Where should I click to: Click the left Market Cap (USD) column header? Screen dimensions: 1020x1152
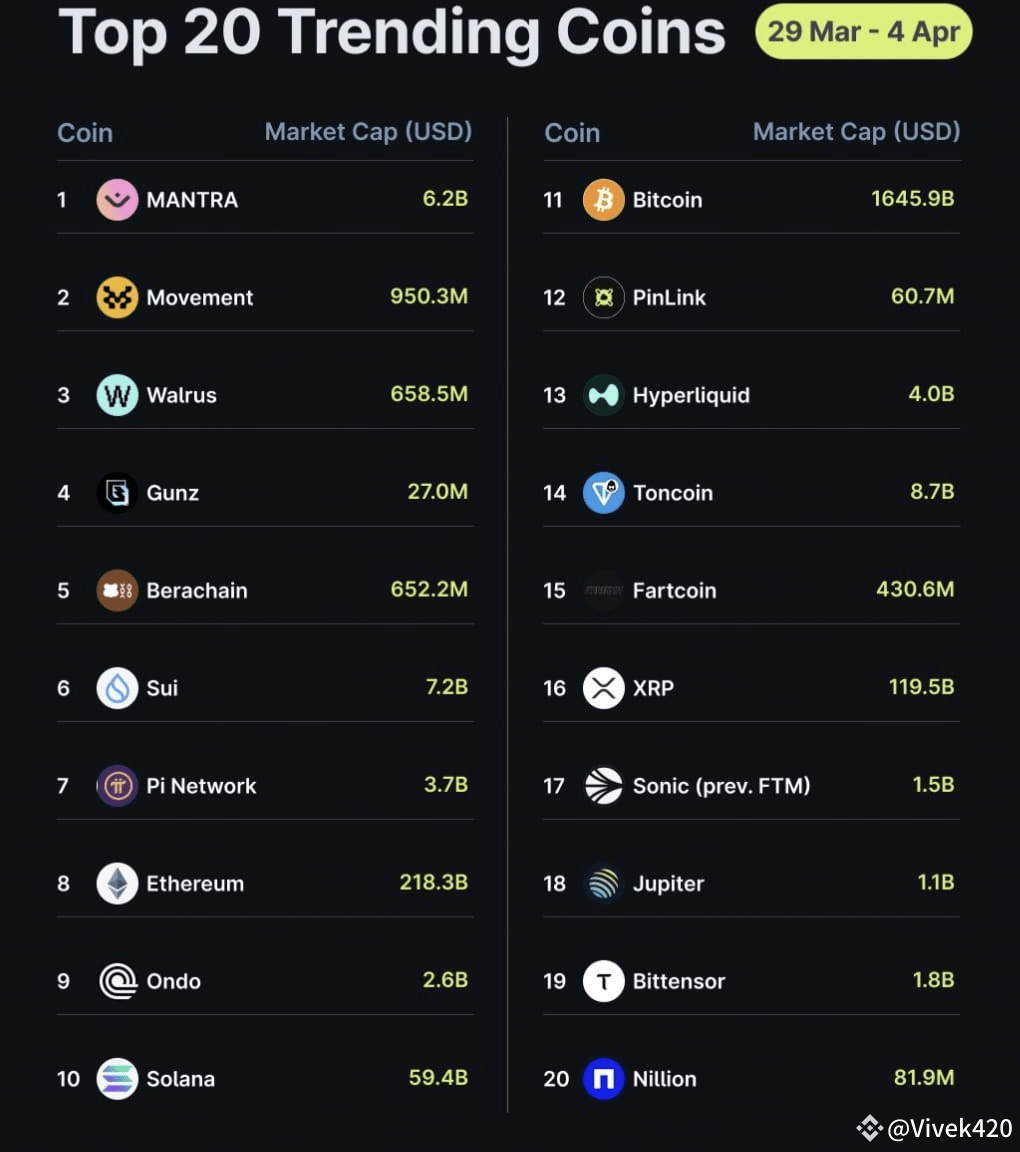pyautogui.click(x=368, y=132)
